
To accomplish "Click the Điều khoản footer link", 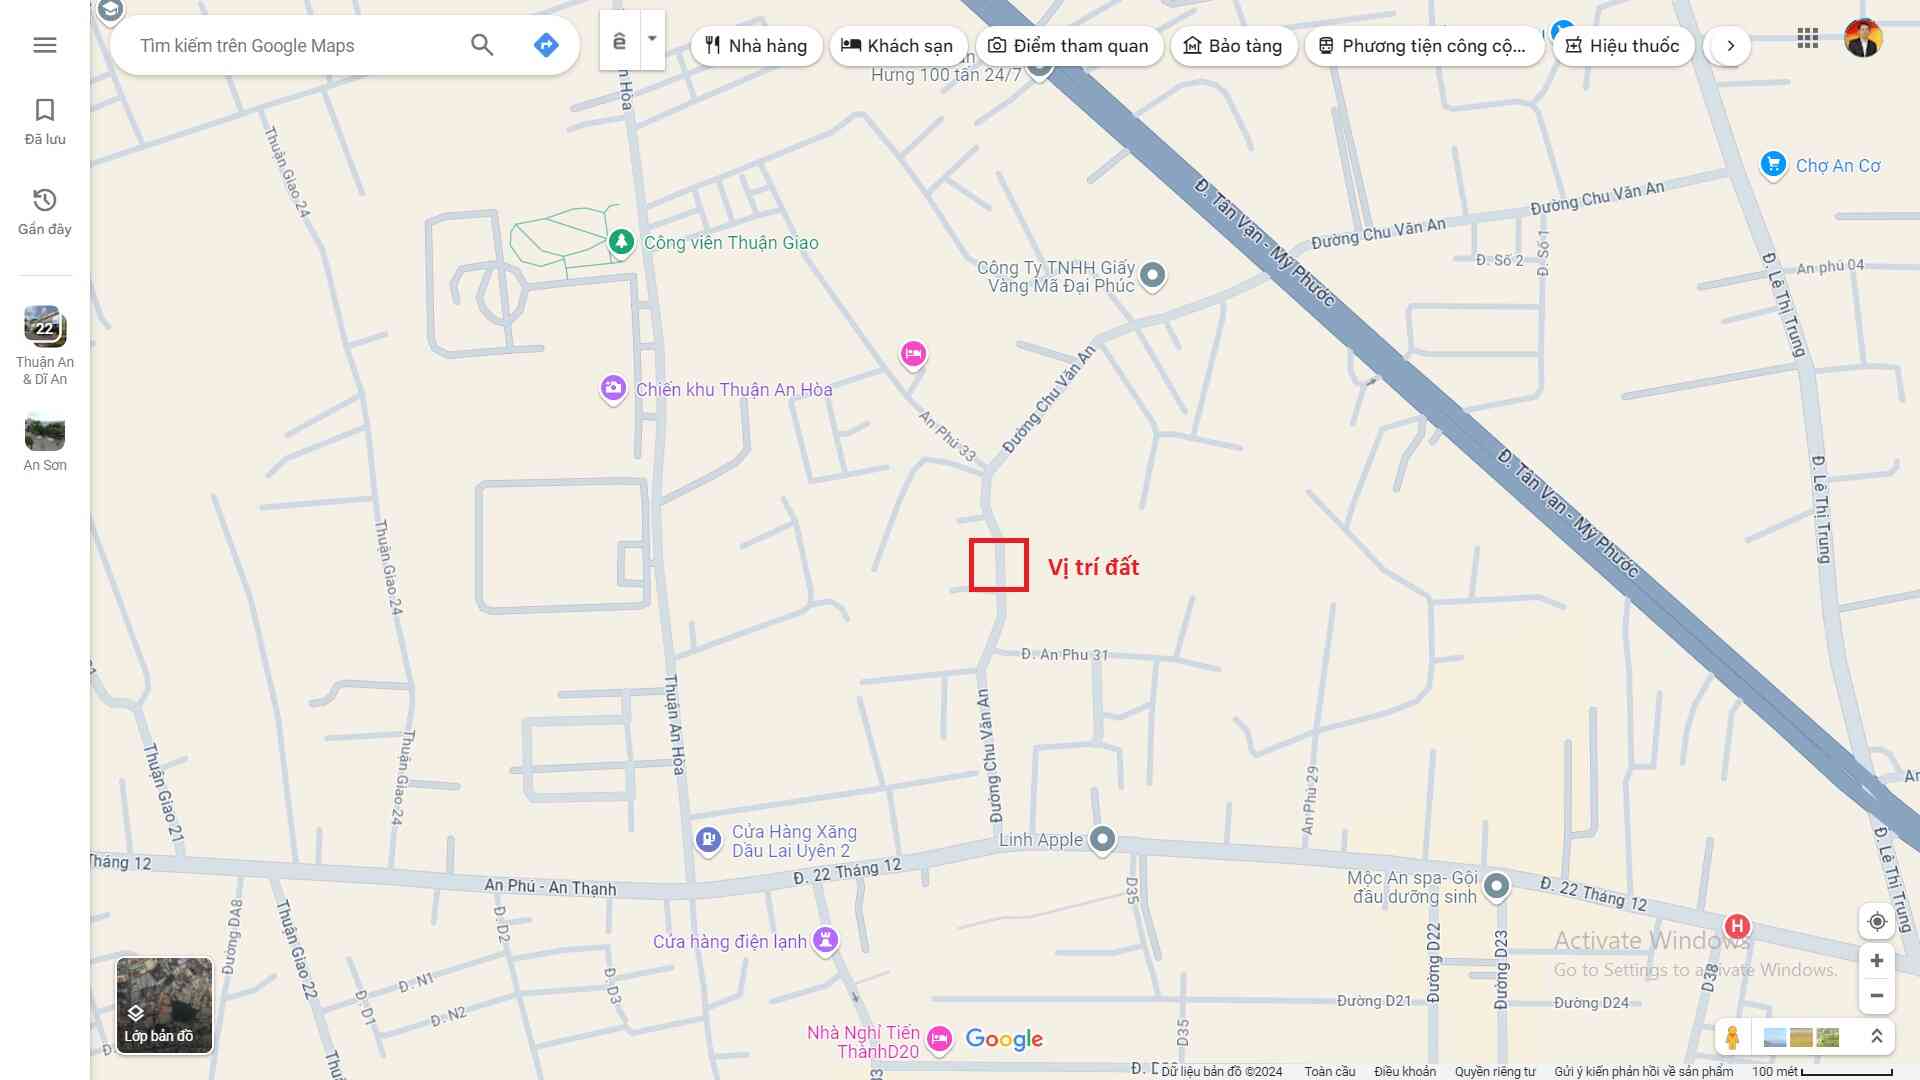I will click(1404, 1071).
